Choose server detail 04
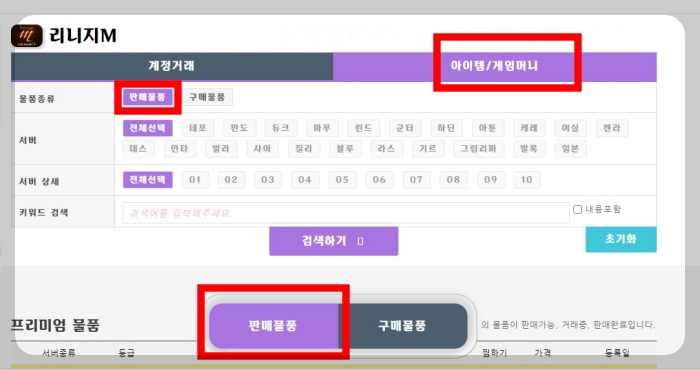Screen dimensions: 700x370 tap(305, 180)
